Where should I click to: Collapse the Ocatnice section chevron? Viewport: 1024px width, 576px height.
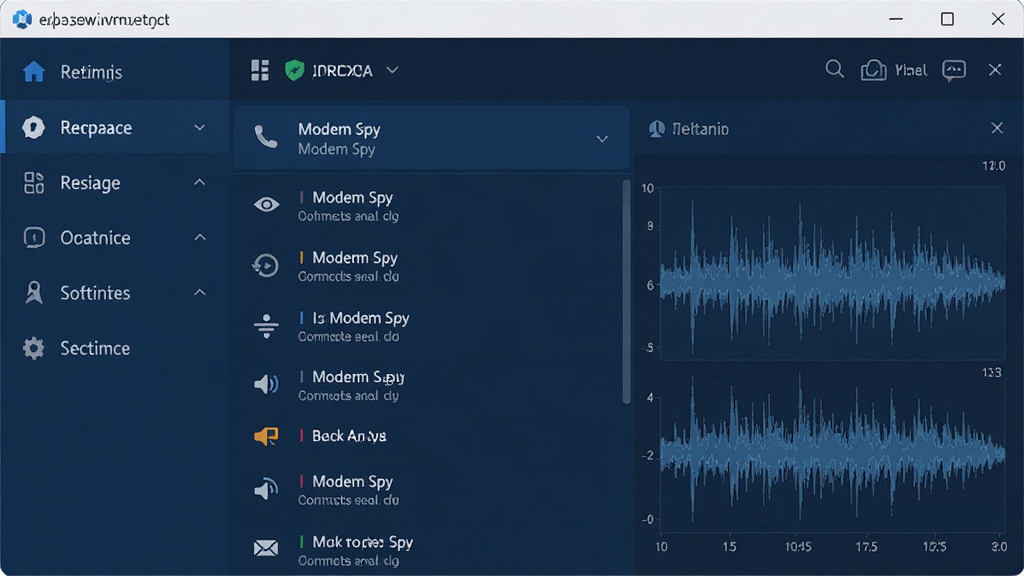click(x=199, y=237)
